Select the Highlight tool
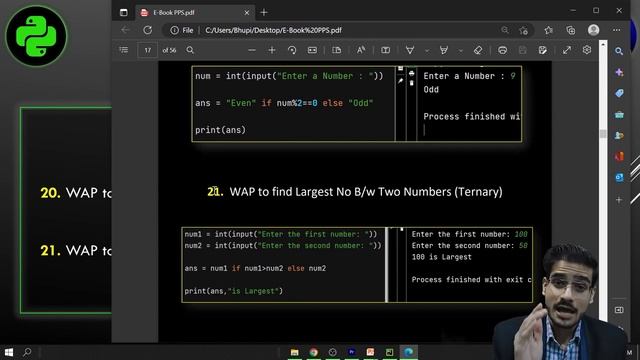This screenshot has height=360, width=640. 444,50
